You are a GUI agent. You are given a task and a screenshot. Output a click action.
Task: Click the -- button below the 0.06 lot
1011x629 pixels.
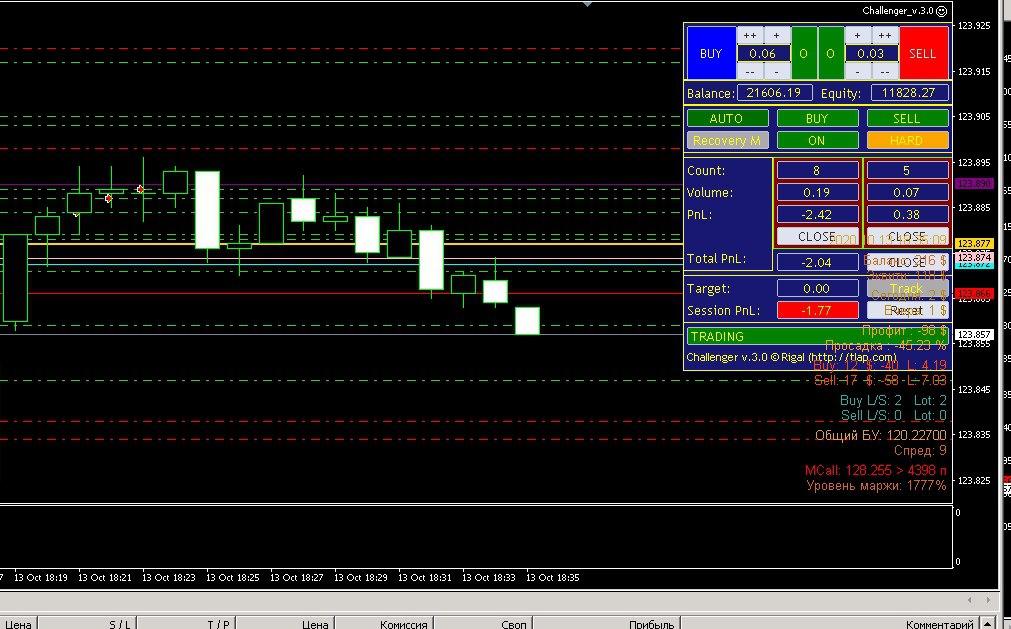pyautogui.click(x=750, y=72)
